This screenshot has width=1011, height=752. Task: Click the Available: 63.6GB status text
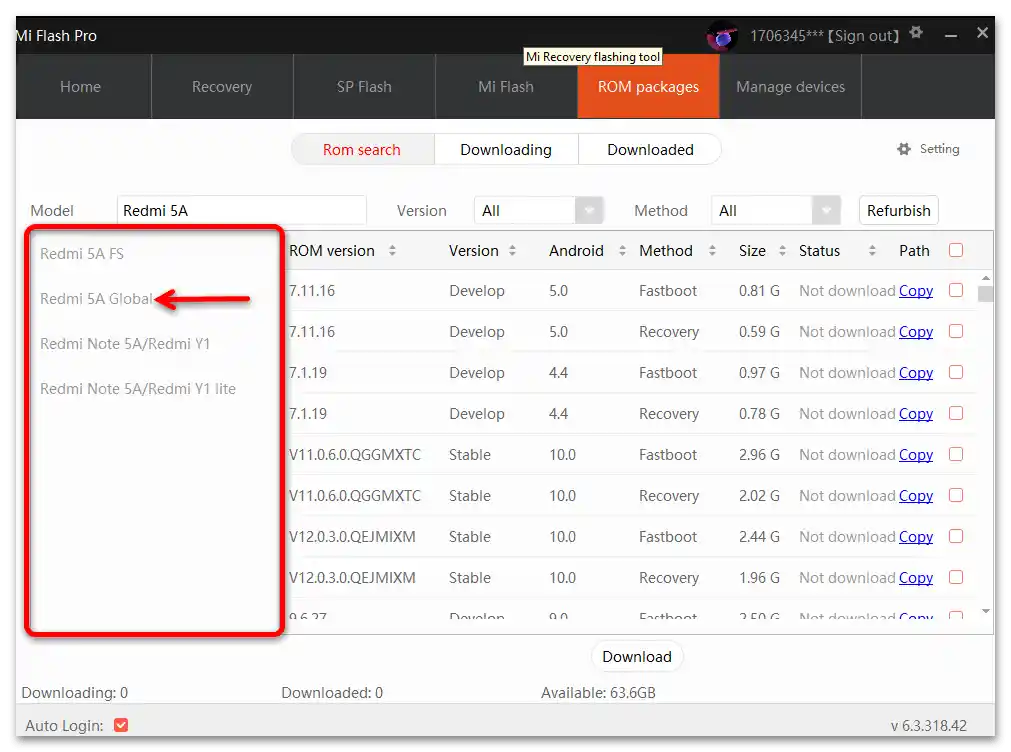pyautogui.click(x=598, y=693)
